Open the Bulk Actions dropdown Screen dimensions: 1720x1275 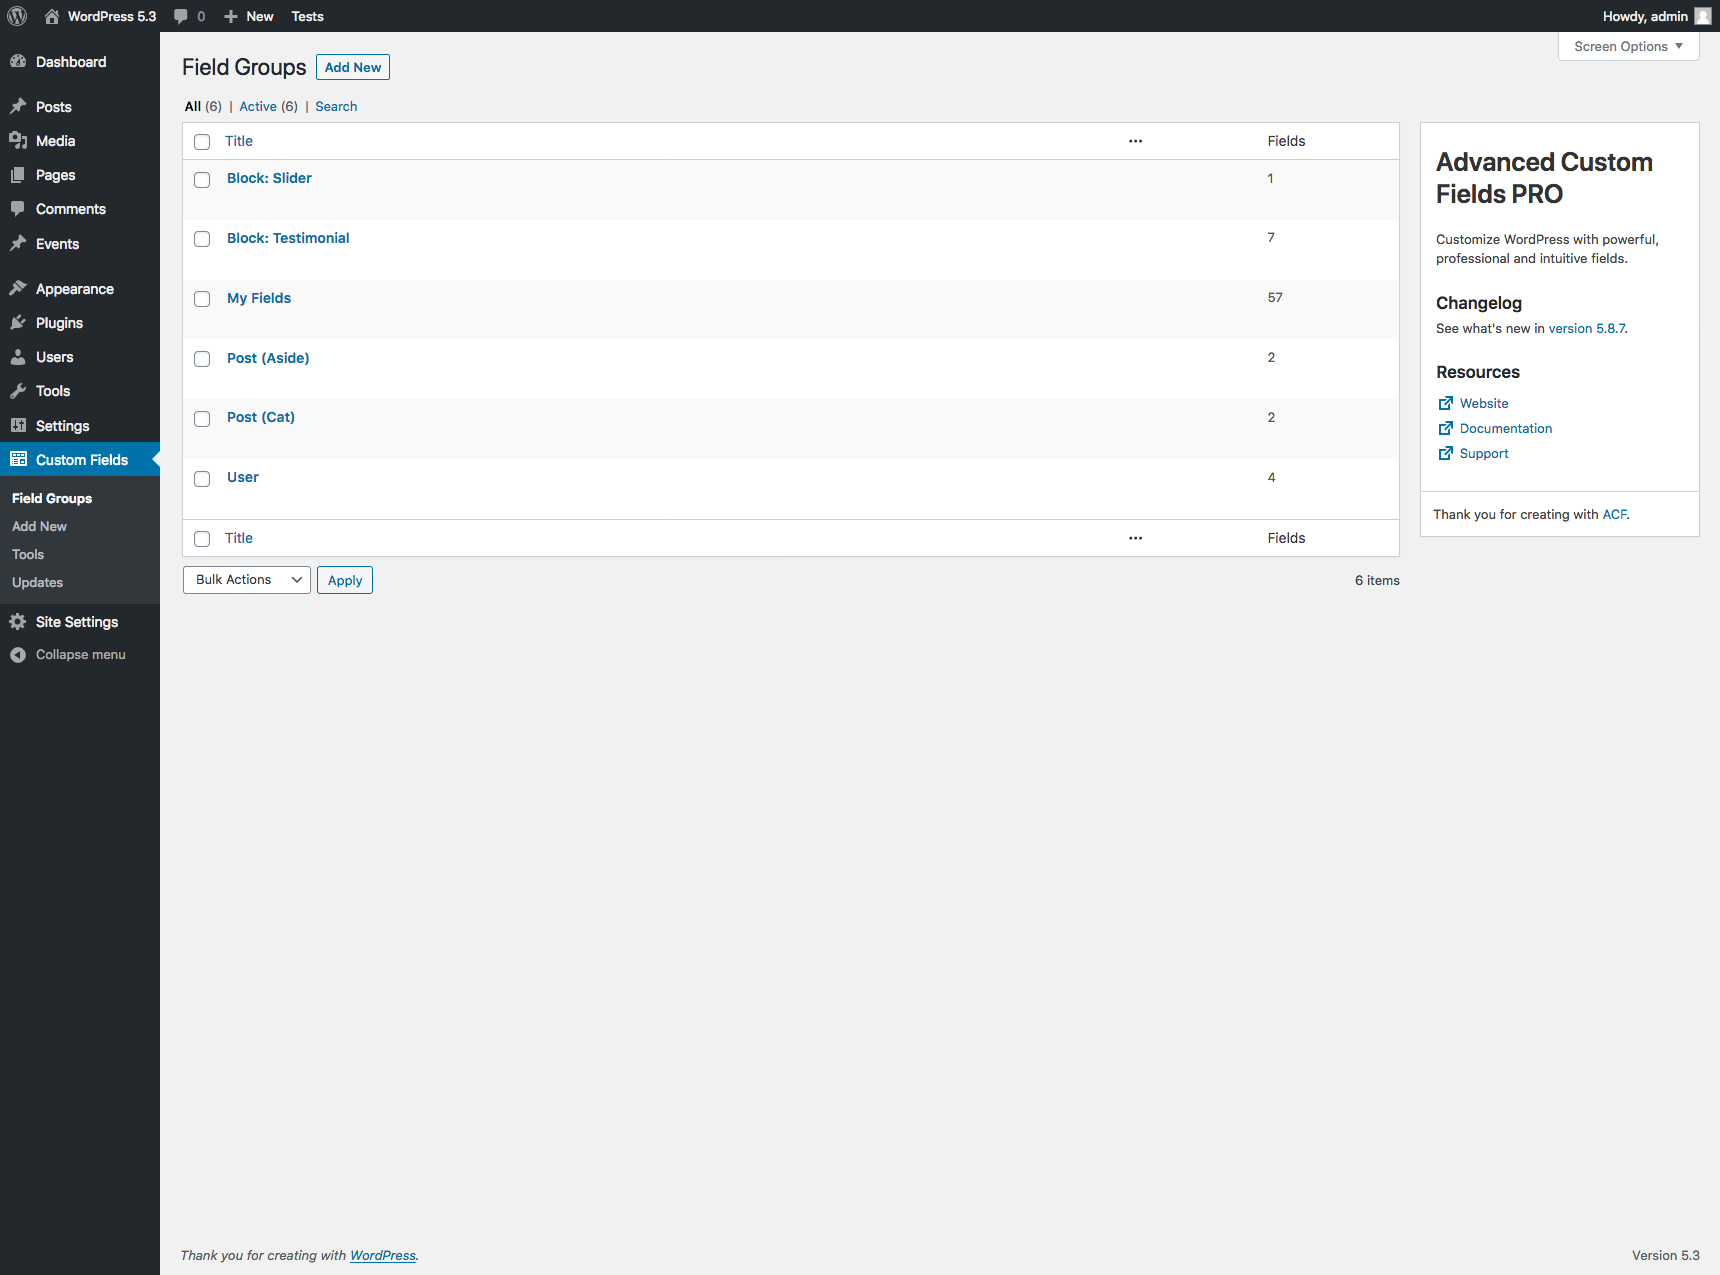(x=247, y=580)
